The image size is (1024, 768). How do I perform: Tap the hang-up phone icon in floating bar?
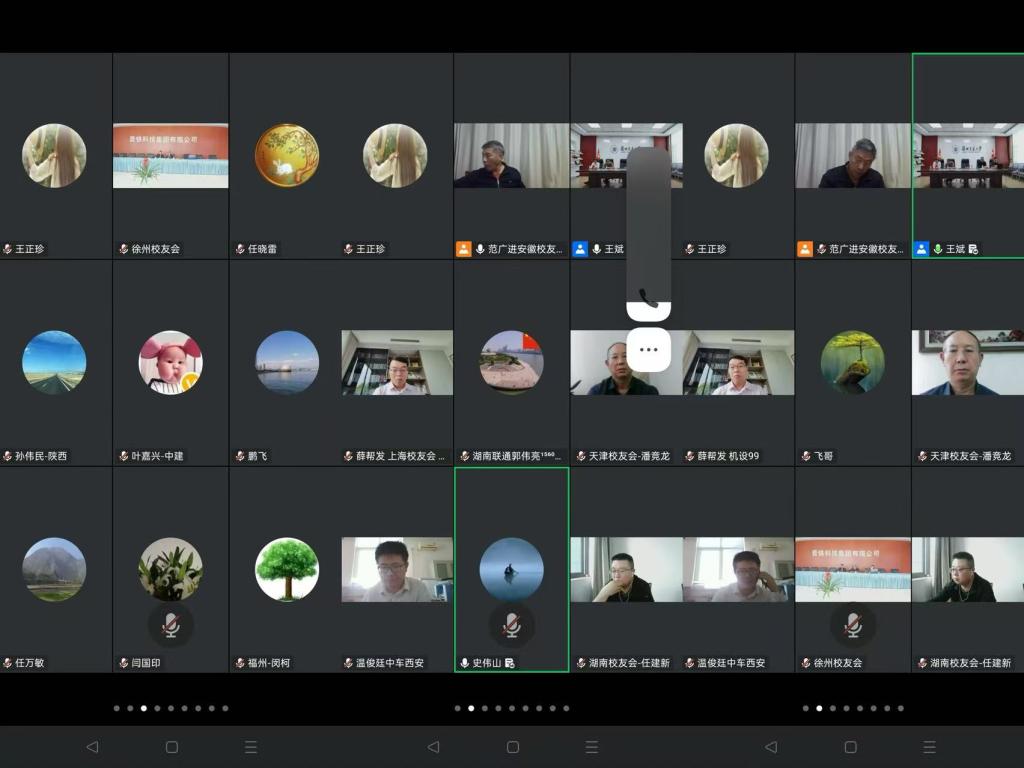coord(649,299)
